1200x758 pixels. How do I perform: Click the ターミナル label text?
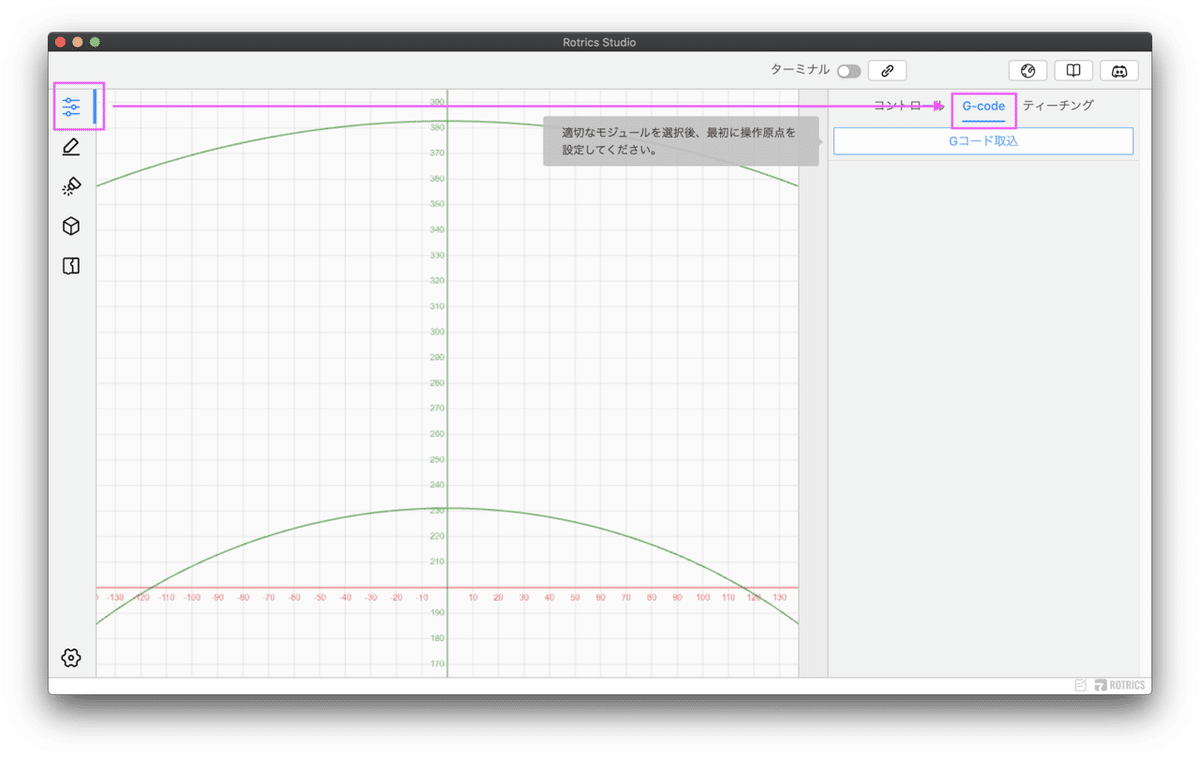[x=800, y=70]
